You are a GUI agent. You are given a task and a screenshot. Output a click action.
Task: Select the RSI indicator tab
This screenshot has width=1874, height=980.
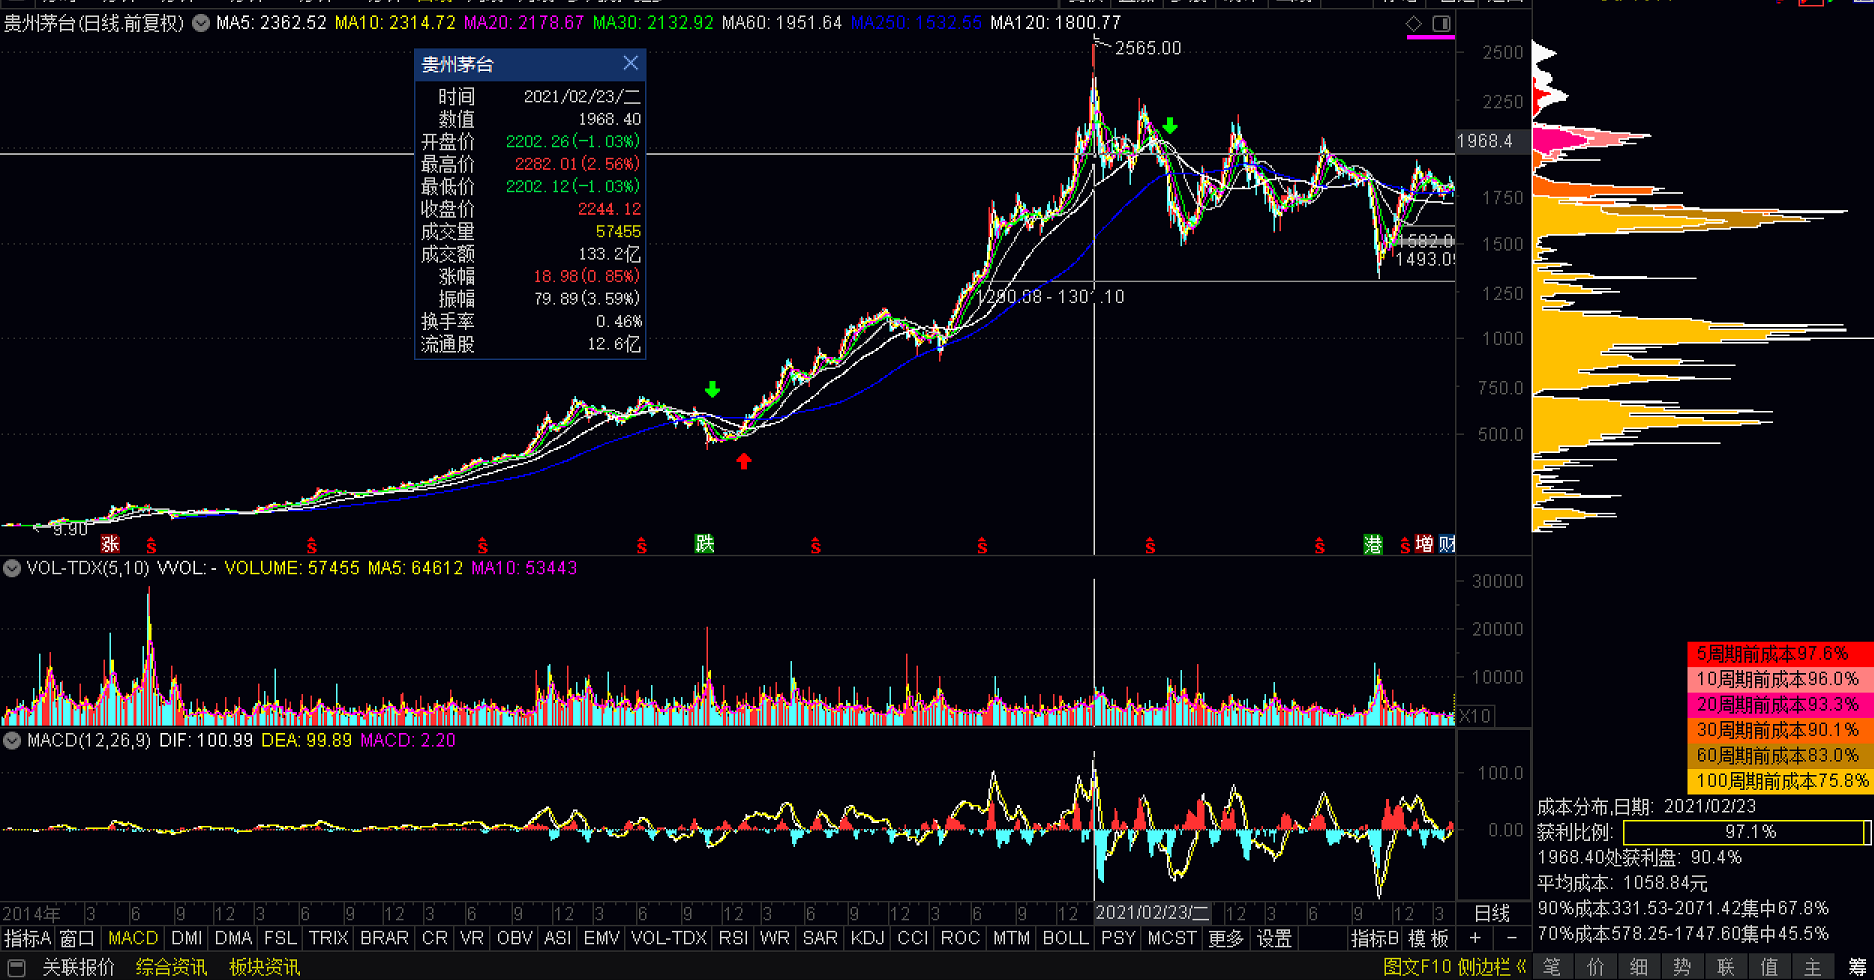tap(733, 939)
